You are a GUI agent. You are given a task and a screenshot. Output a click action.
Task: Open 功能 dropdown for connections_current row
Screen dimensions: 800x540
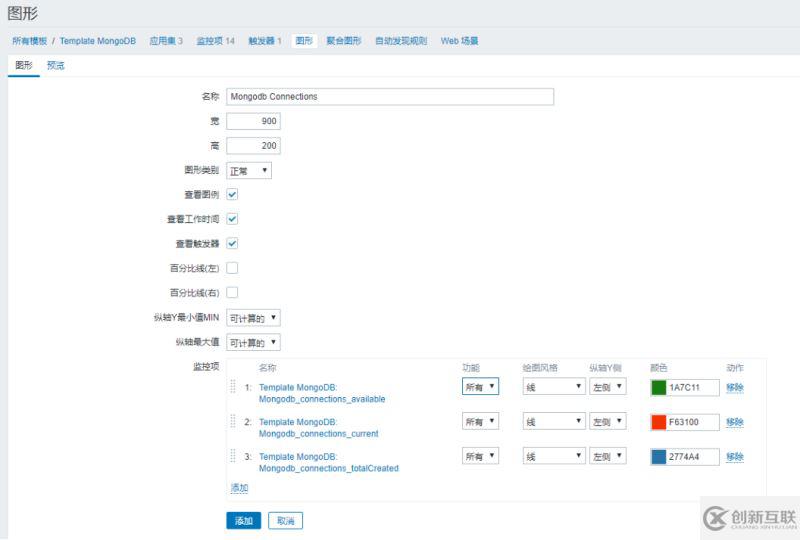tap(480, 422)
